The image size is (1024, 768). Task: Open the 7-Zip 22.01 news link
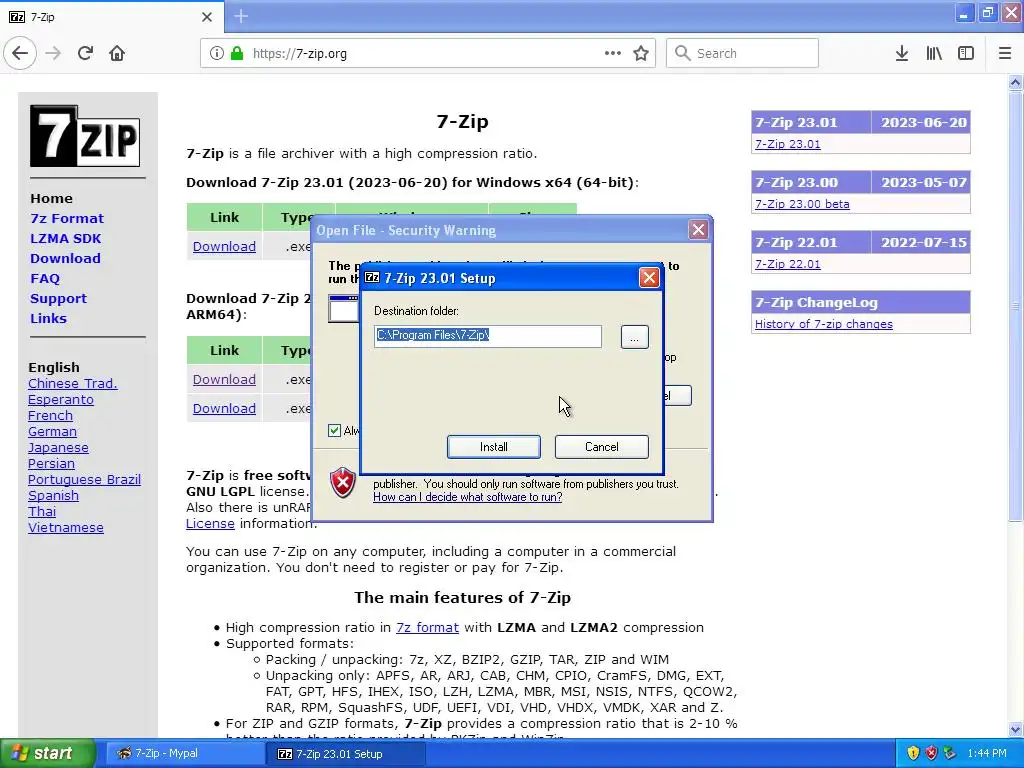[x=788, y=264]
